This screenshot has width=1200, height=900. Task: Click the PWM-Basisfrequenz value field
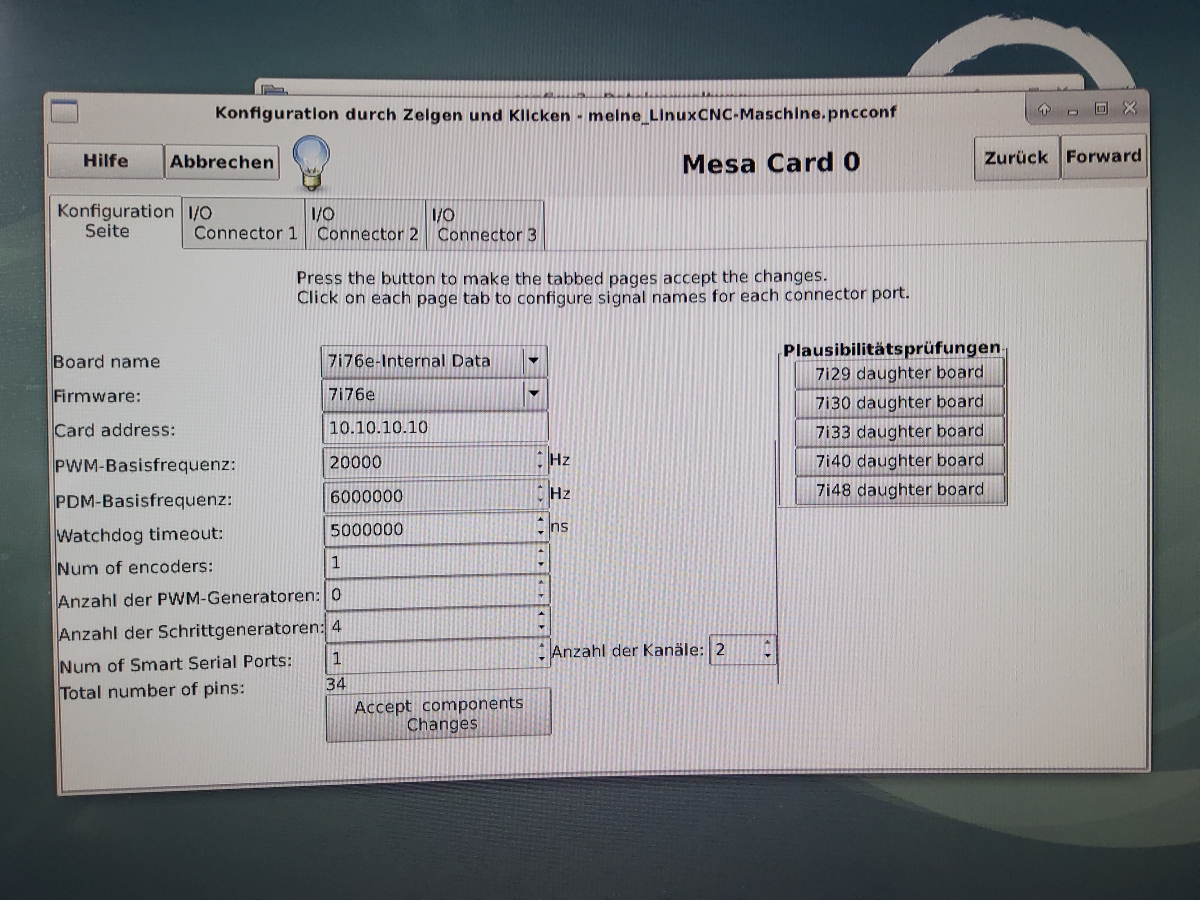(x=430, y=462)
